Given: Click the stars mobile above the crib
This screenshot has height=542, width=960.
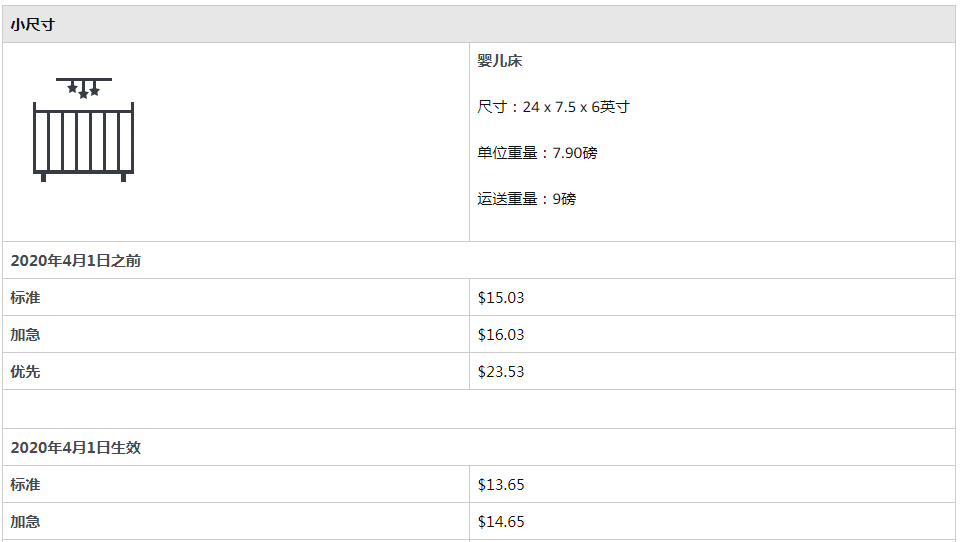Looking at the screenshot, I should [x=83, y=88].
